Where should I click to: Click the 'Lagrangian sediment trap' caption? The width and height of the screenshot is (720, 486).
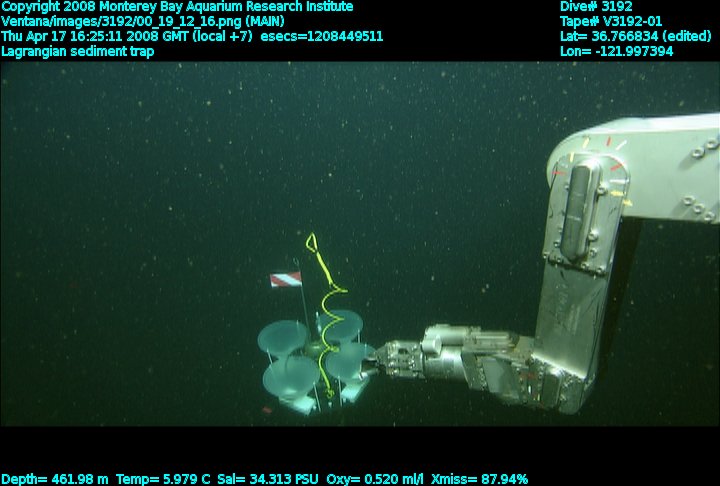click(x=78, y=51)
